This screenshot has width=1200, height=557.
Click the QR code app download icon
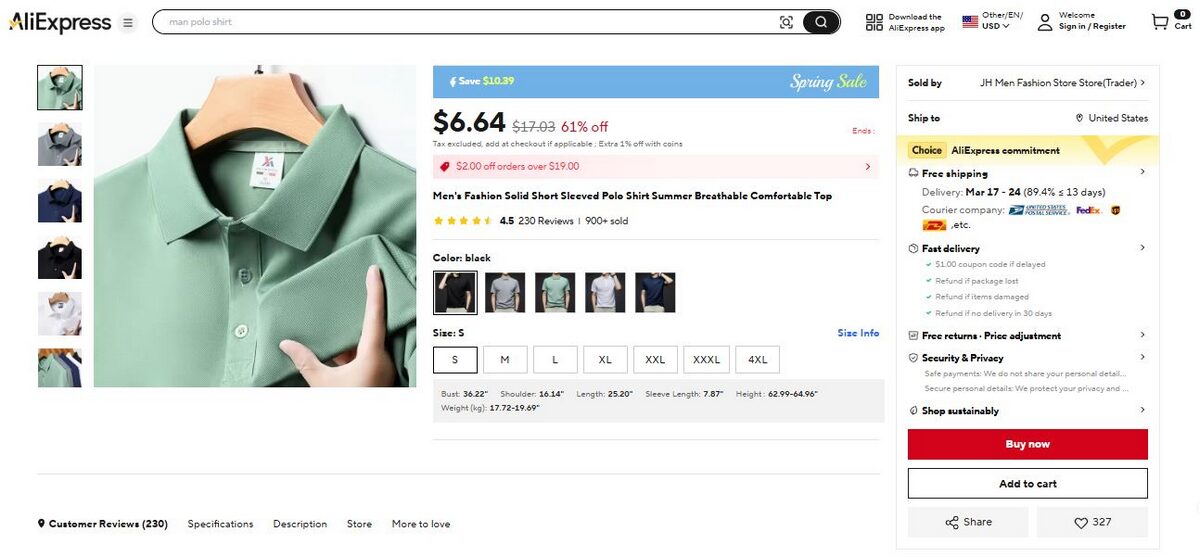[874, 22]
